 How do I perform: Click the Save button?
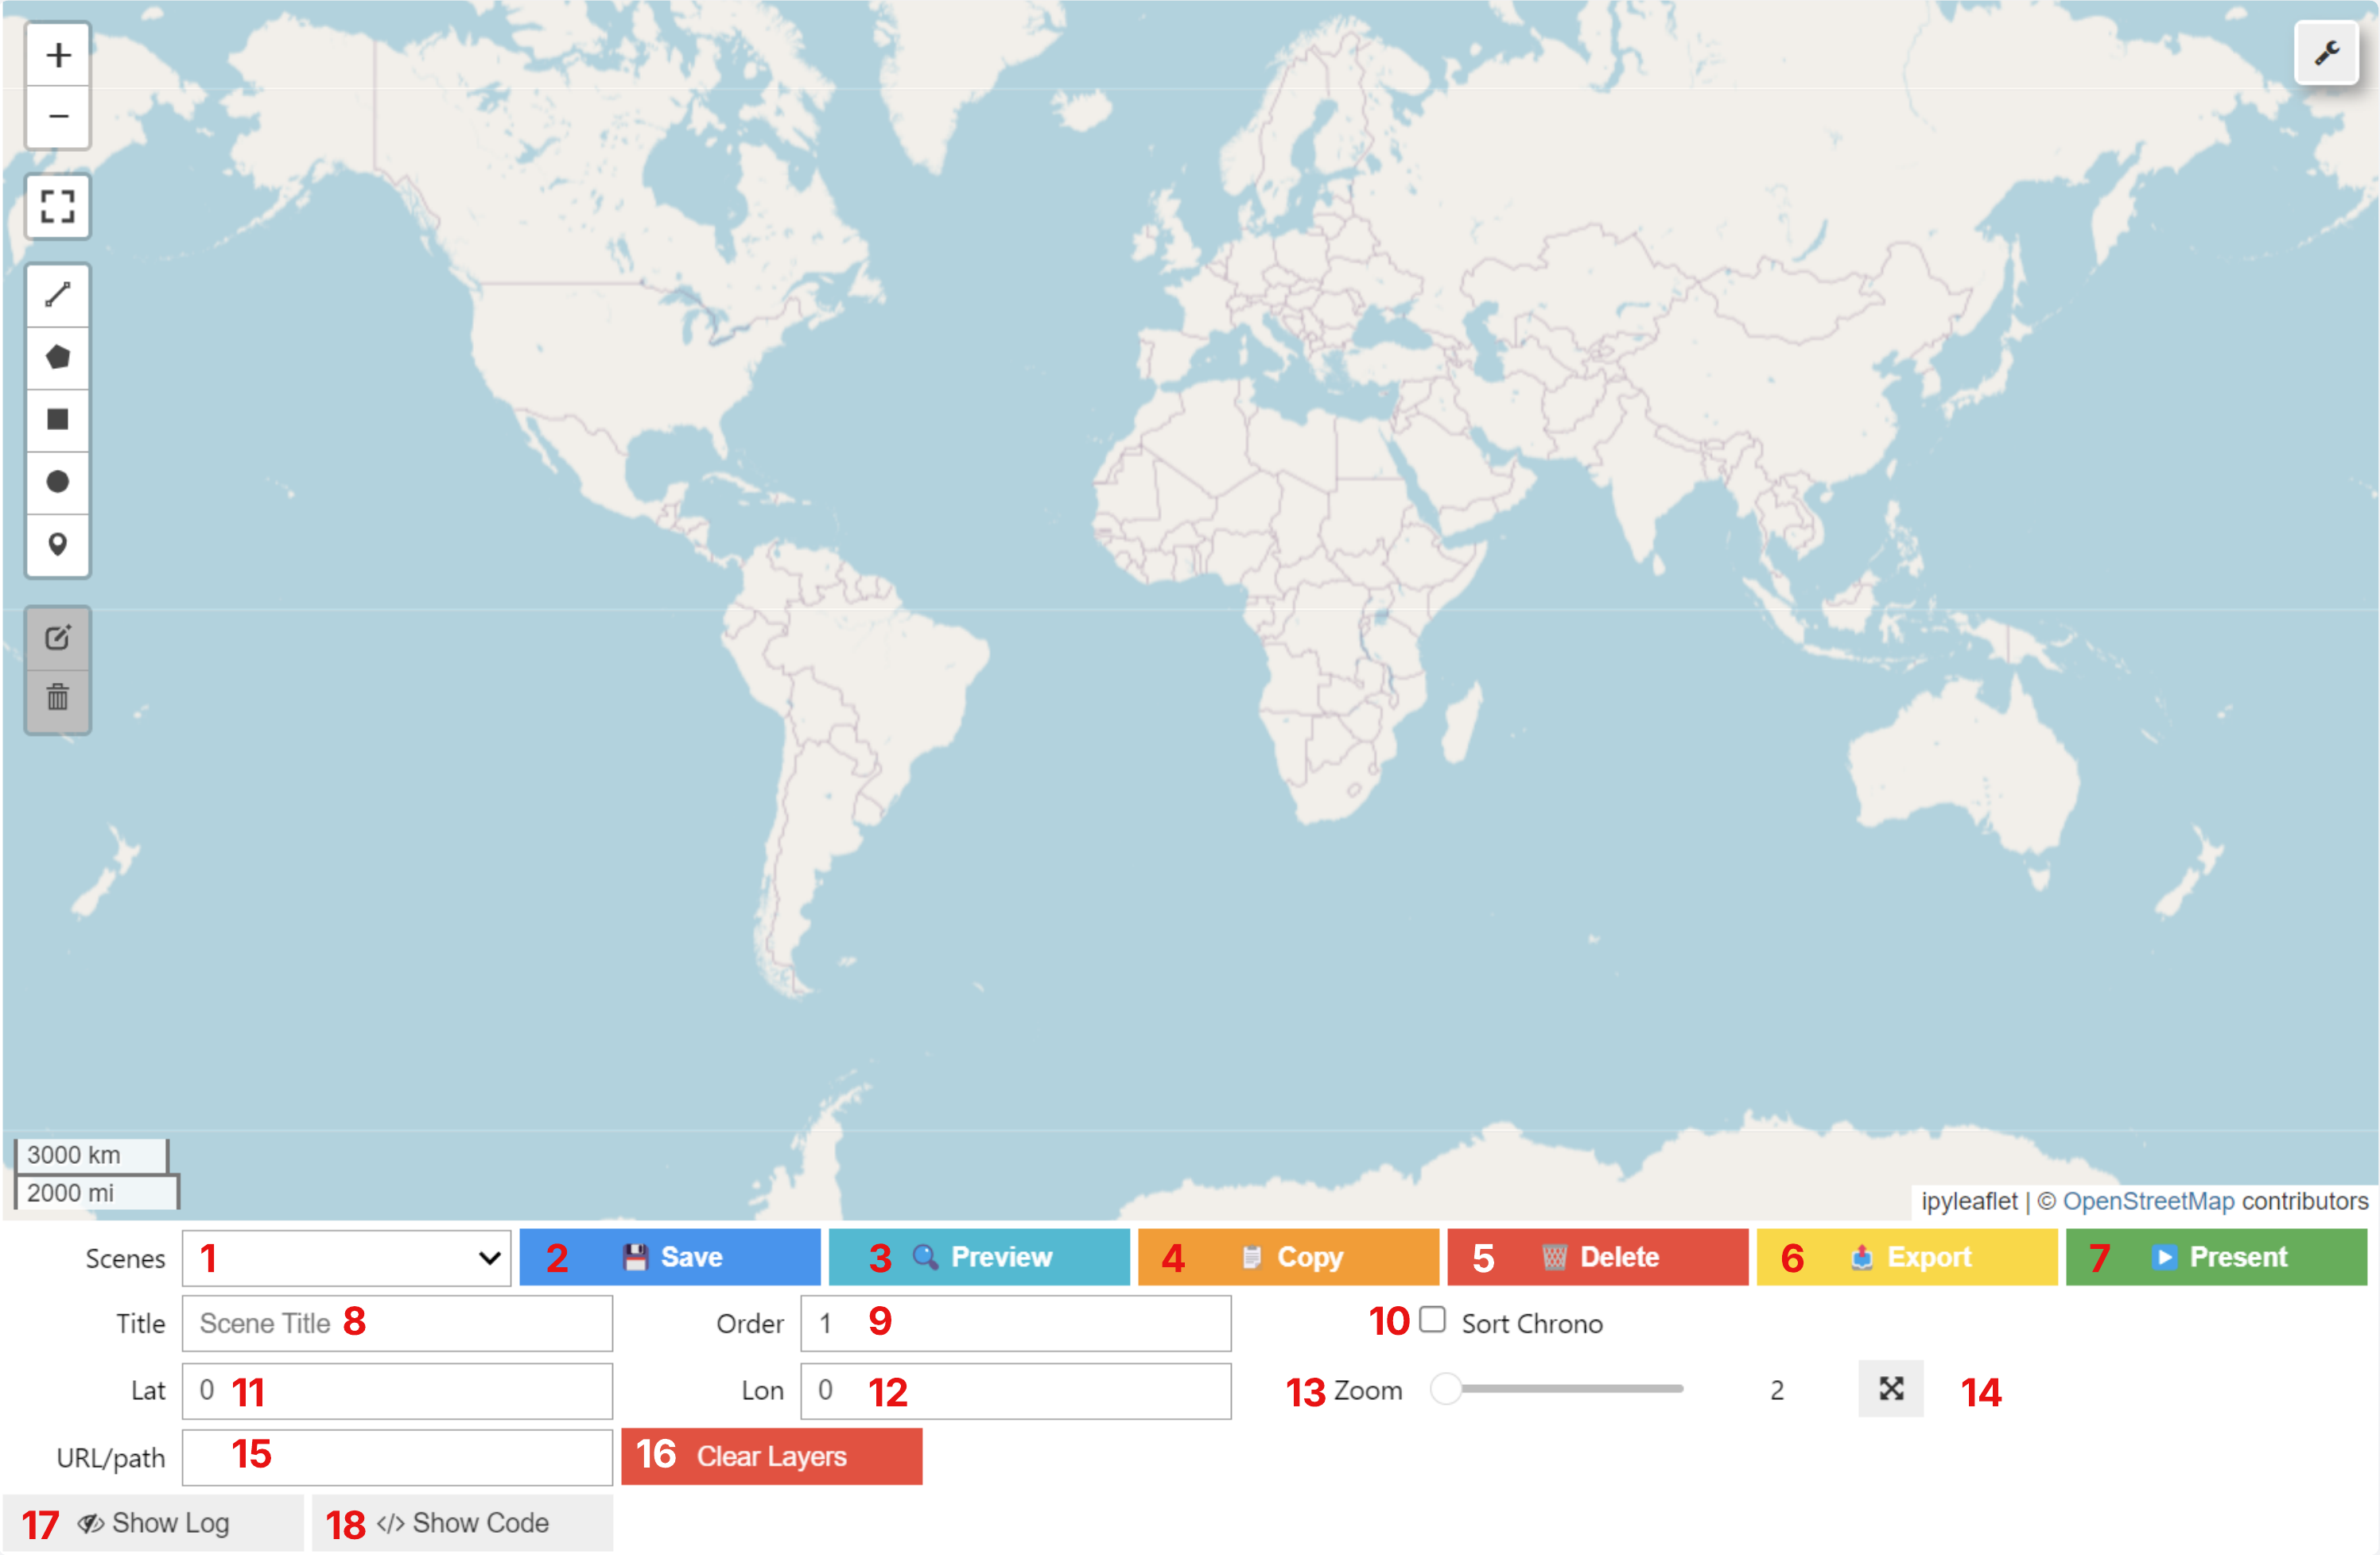tap(670, 1257)
